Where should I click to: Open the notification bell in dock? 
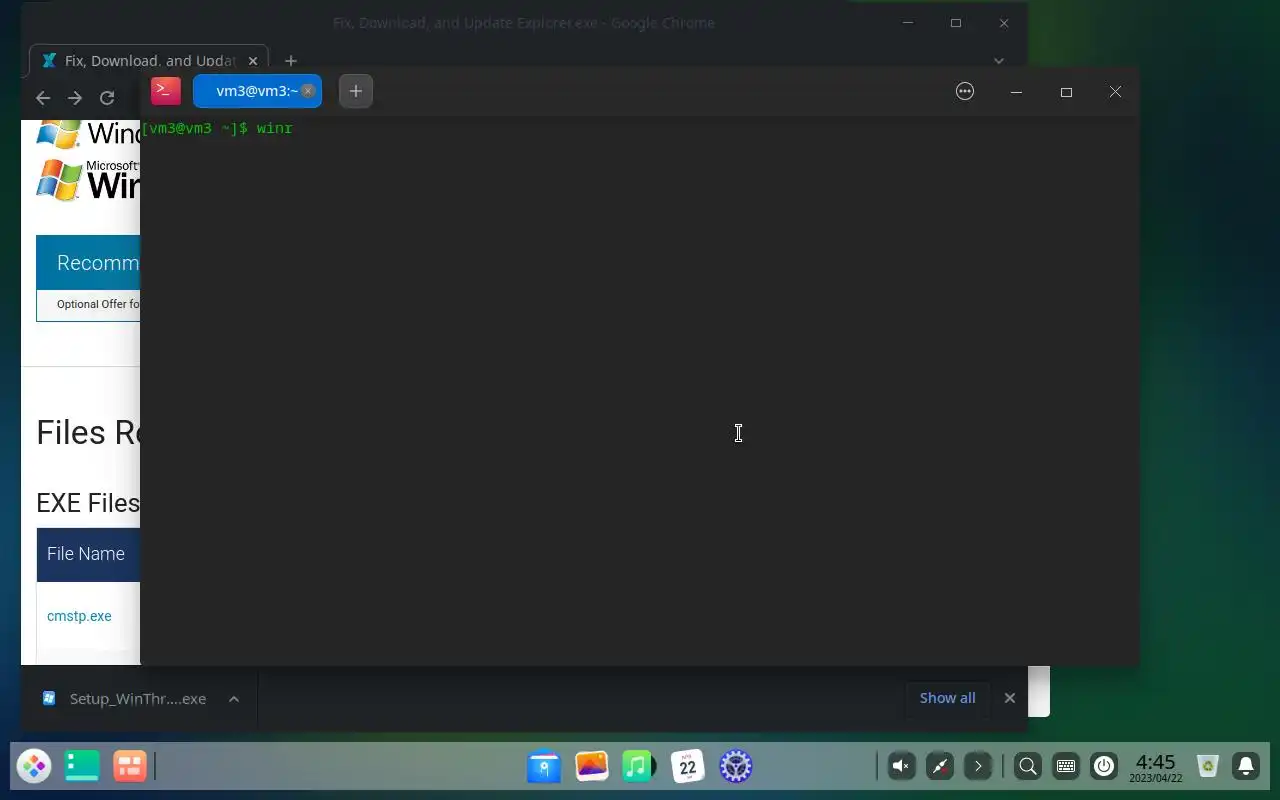[1246, 767]
